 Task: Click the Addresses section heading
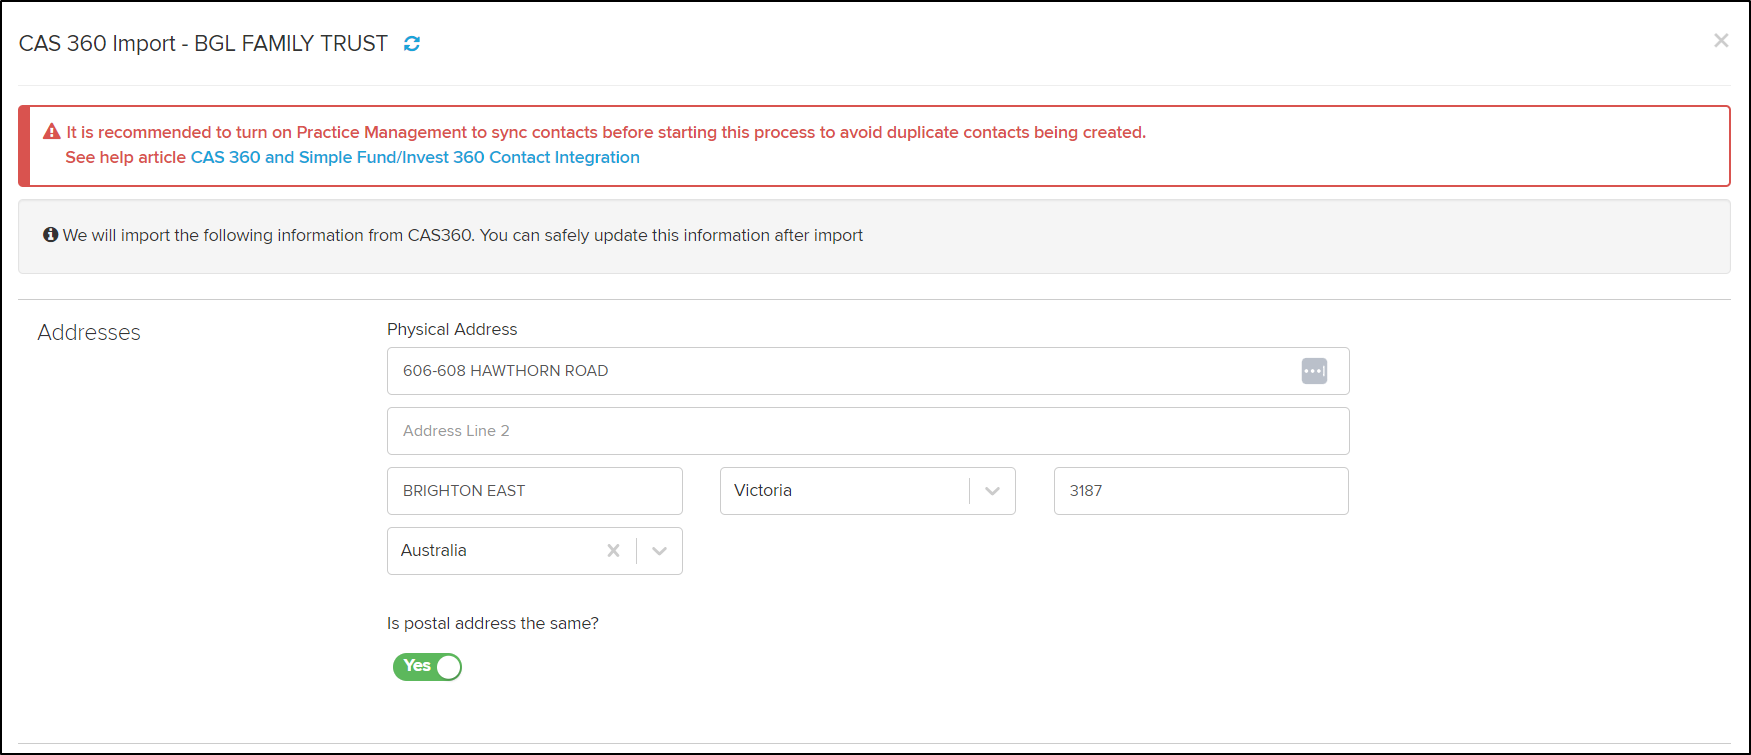tap(89, 333)
